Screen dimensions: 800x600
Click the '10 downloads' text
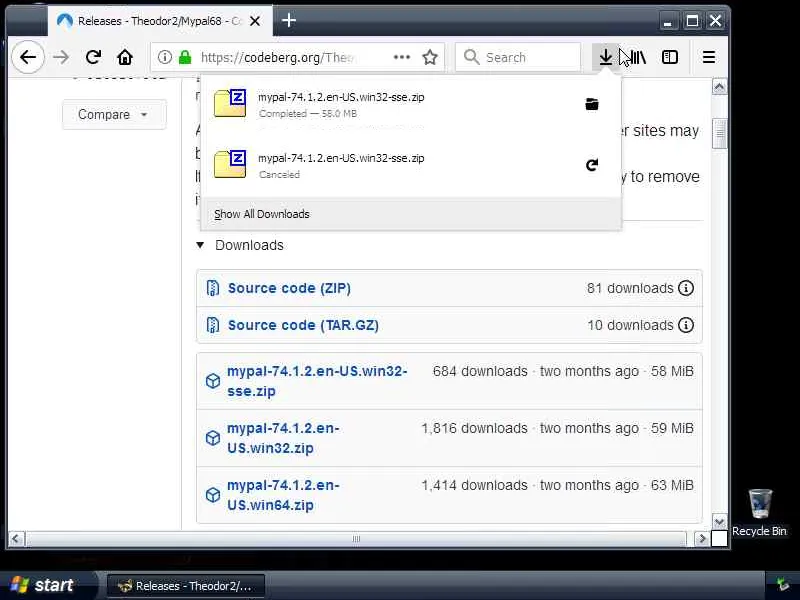(630, 325)
